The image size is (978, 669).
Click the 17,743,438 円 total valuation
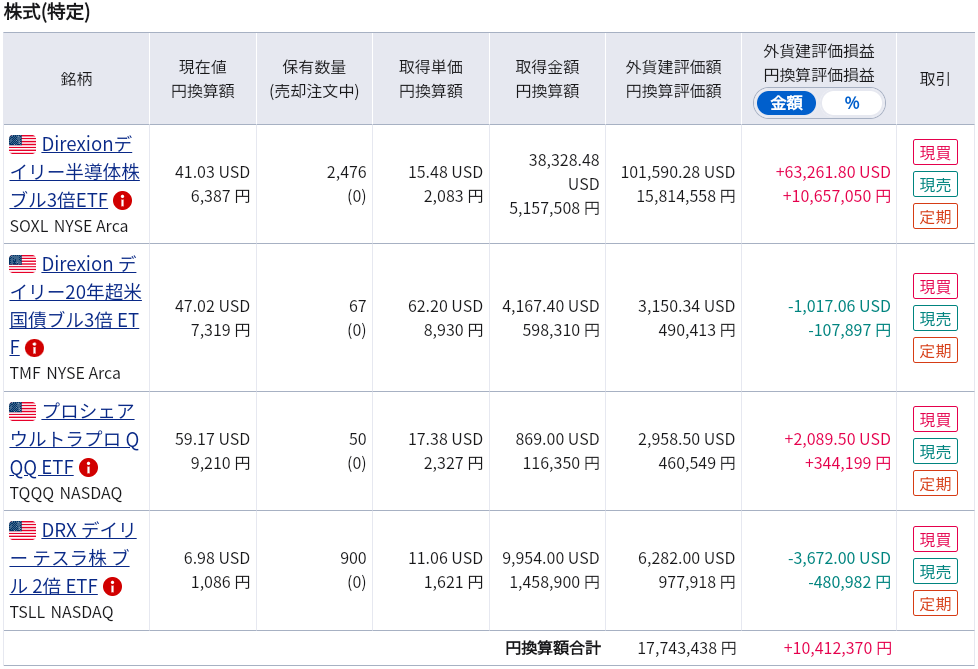(687, 648)
